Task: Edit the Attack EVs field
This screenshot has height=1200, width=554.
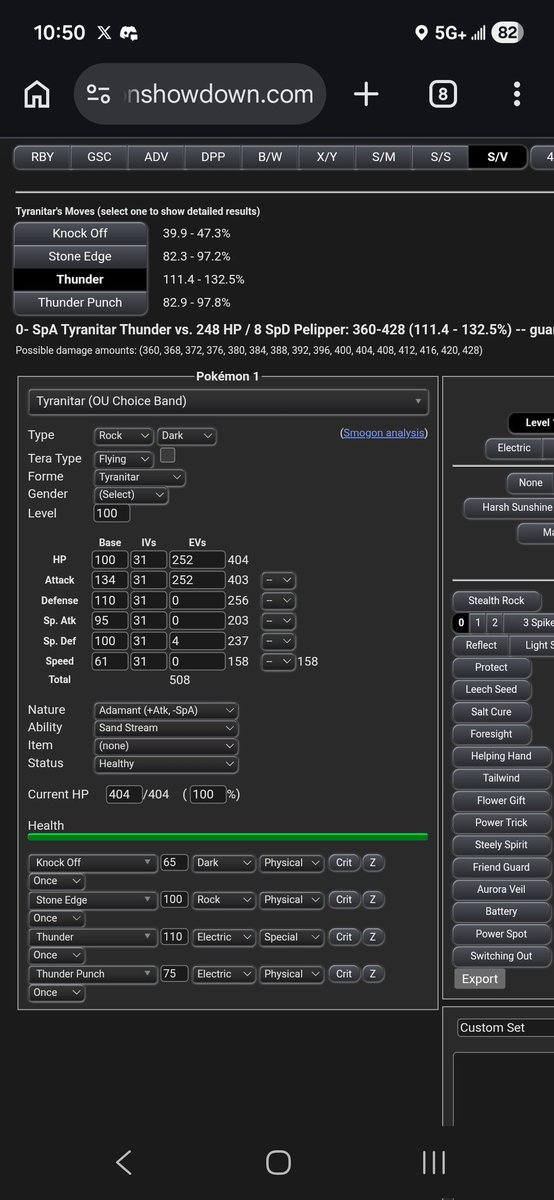Action: pyautogui.click(x=196, y=580)
